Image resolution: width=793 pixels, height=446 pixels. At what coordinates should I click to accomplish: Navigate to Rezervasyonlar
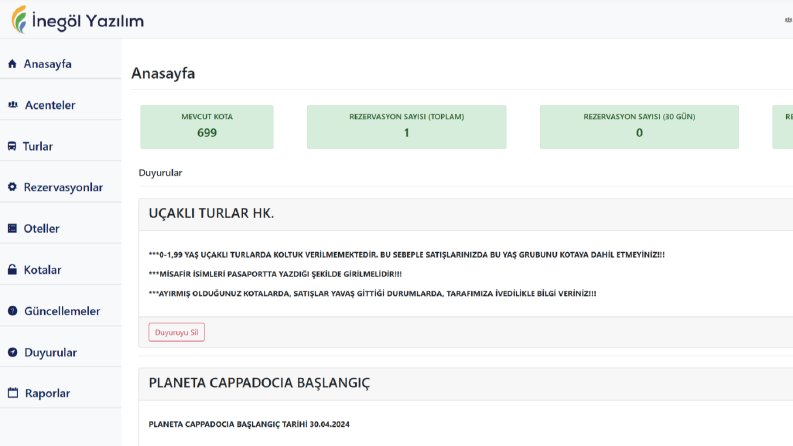pyautogui.click(x=61, y=187)
